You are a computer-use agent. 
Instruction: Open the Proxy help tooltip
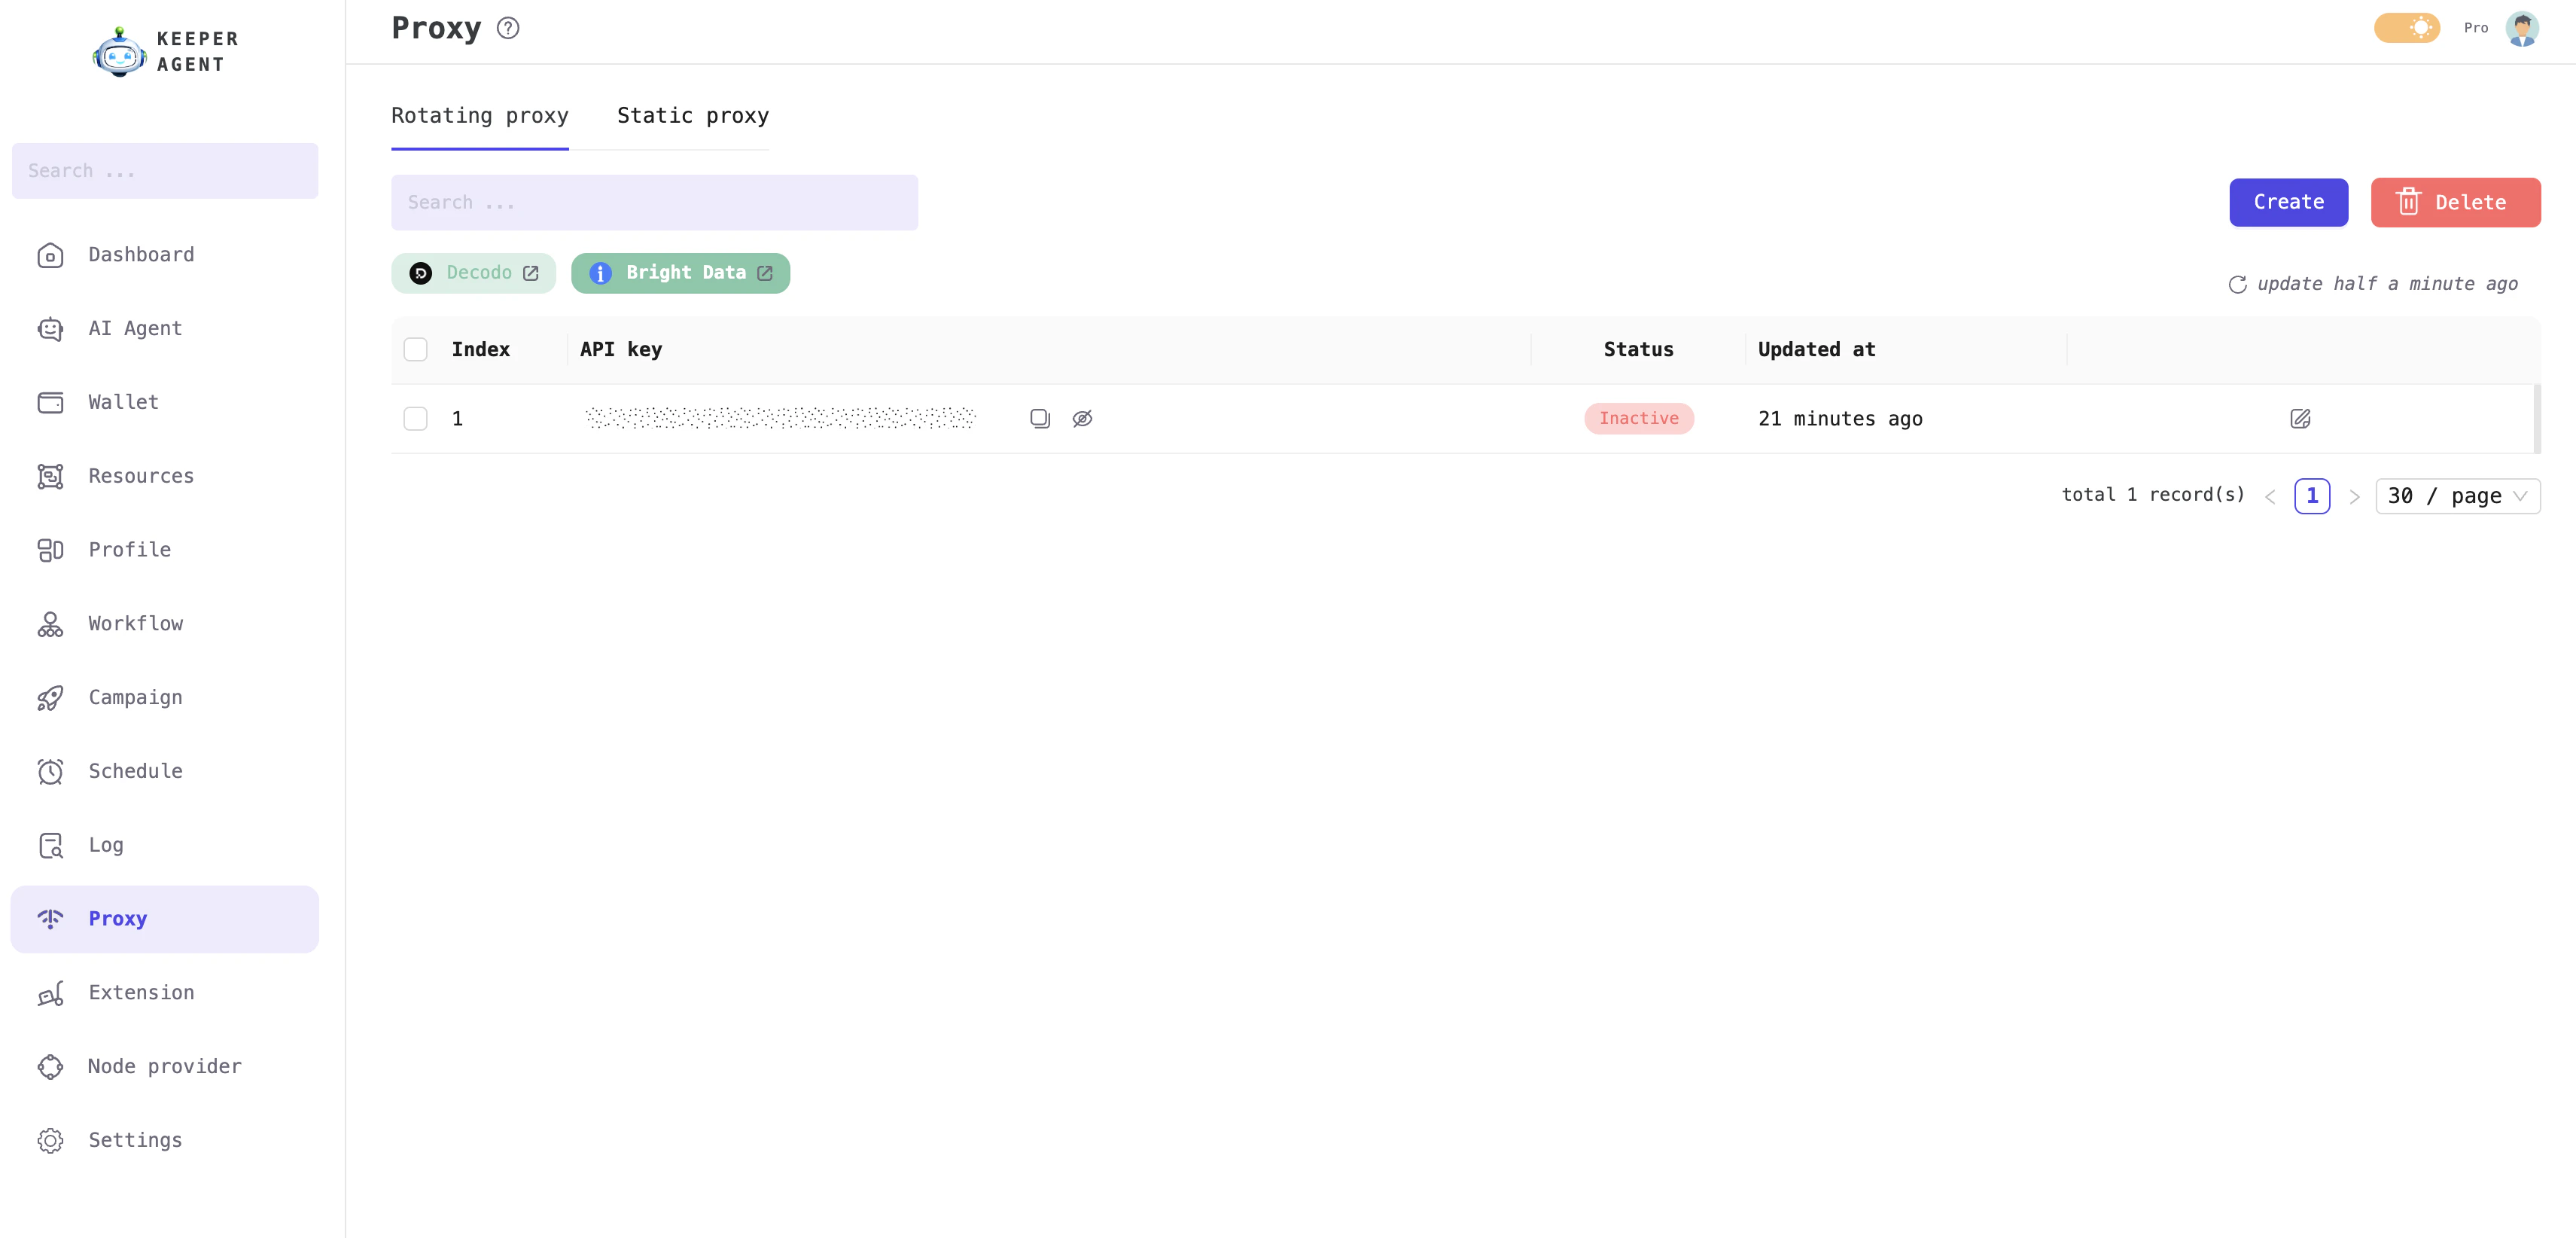click(507, 27)
